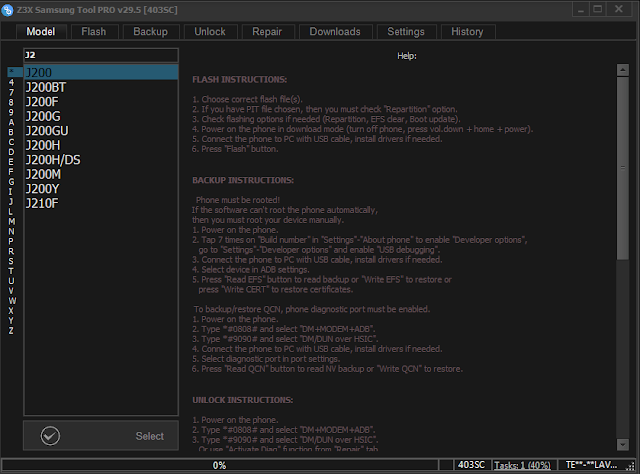The width and height of the screenshot is (640, 474).
Task: Open the Flash tab
Action: [x=94, y=31]
